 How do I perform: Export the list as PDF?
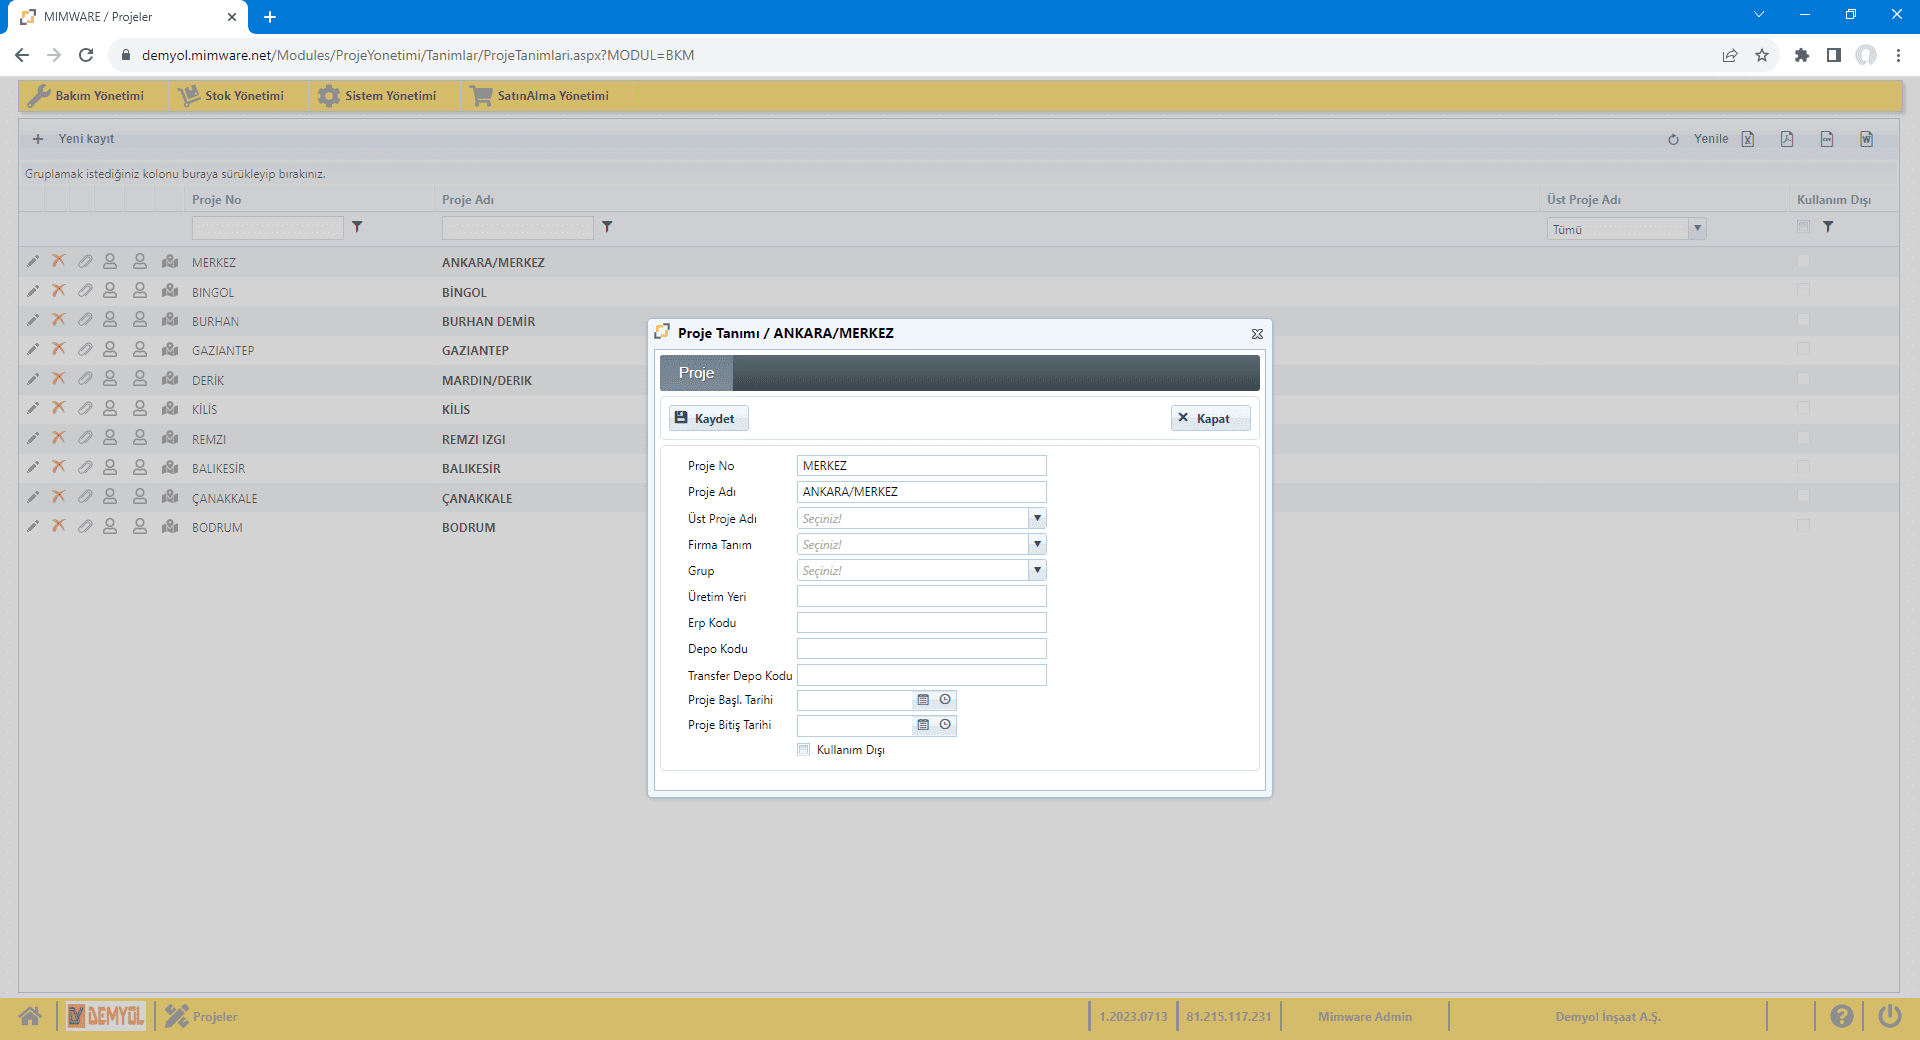click(x=1787, y=139)
